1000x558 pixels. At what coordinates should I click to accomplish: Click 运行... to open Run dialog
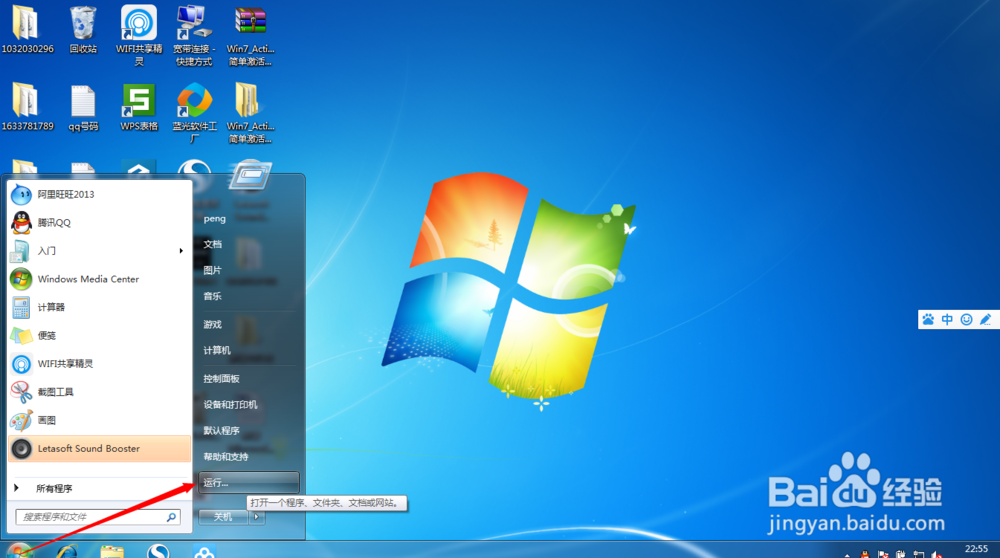pyautogui.click(x=249, y=482)
